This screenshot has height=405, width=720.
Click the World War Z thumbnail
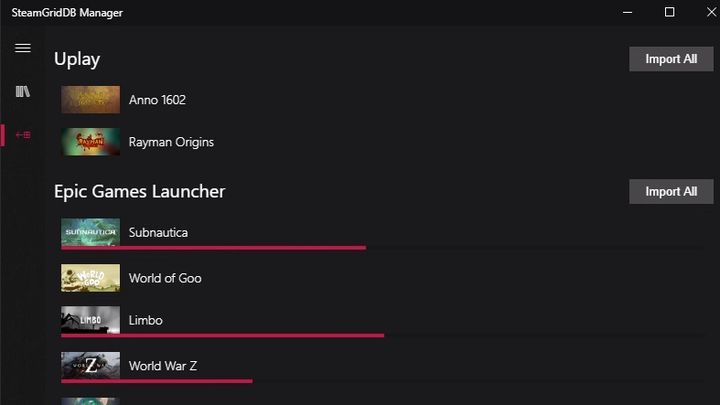pyautogui.click(x=90, y=366)
